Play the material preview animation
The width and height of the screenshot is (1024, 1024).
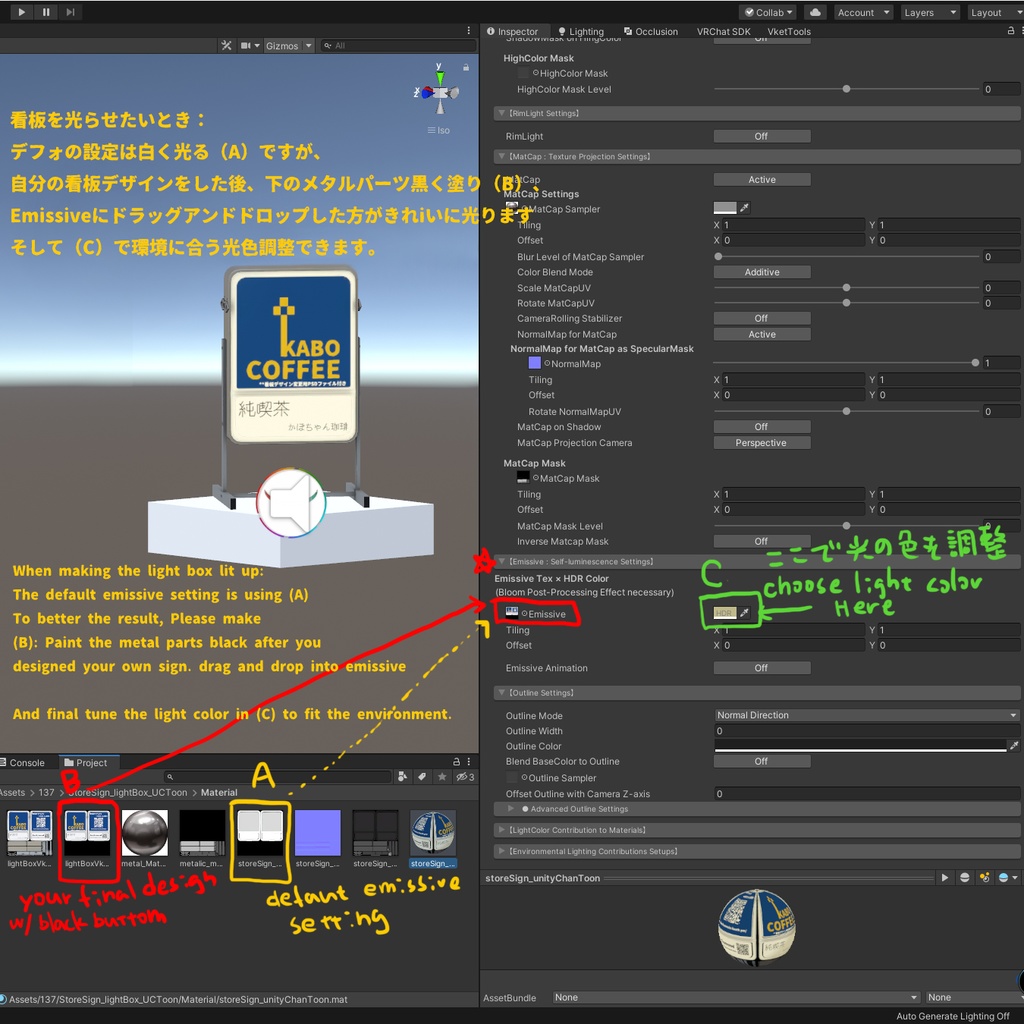pos(944,878)
